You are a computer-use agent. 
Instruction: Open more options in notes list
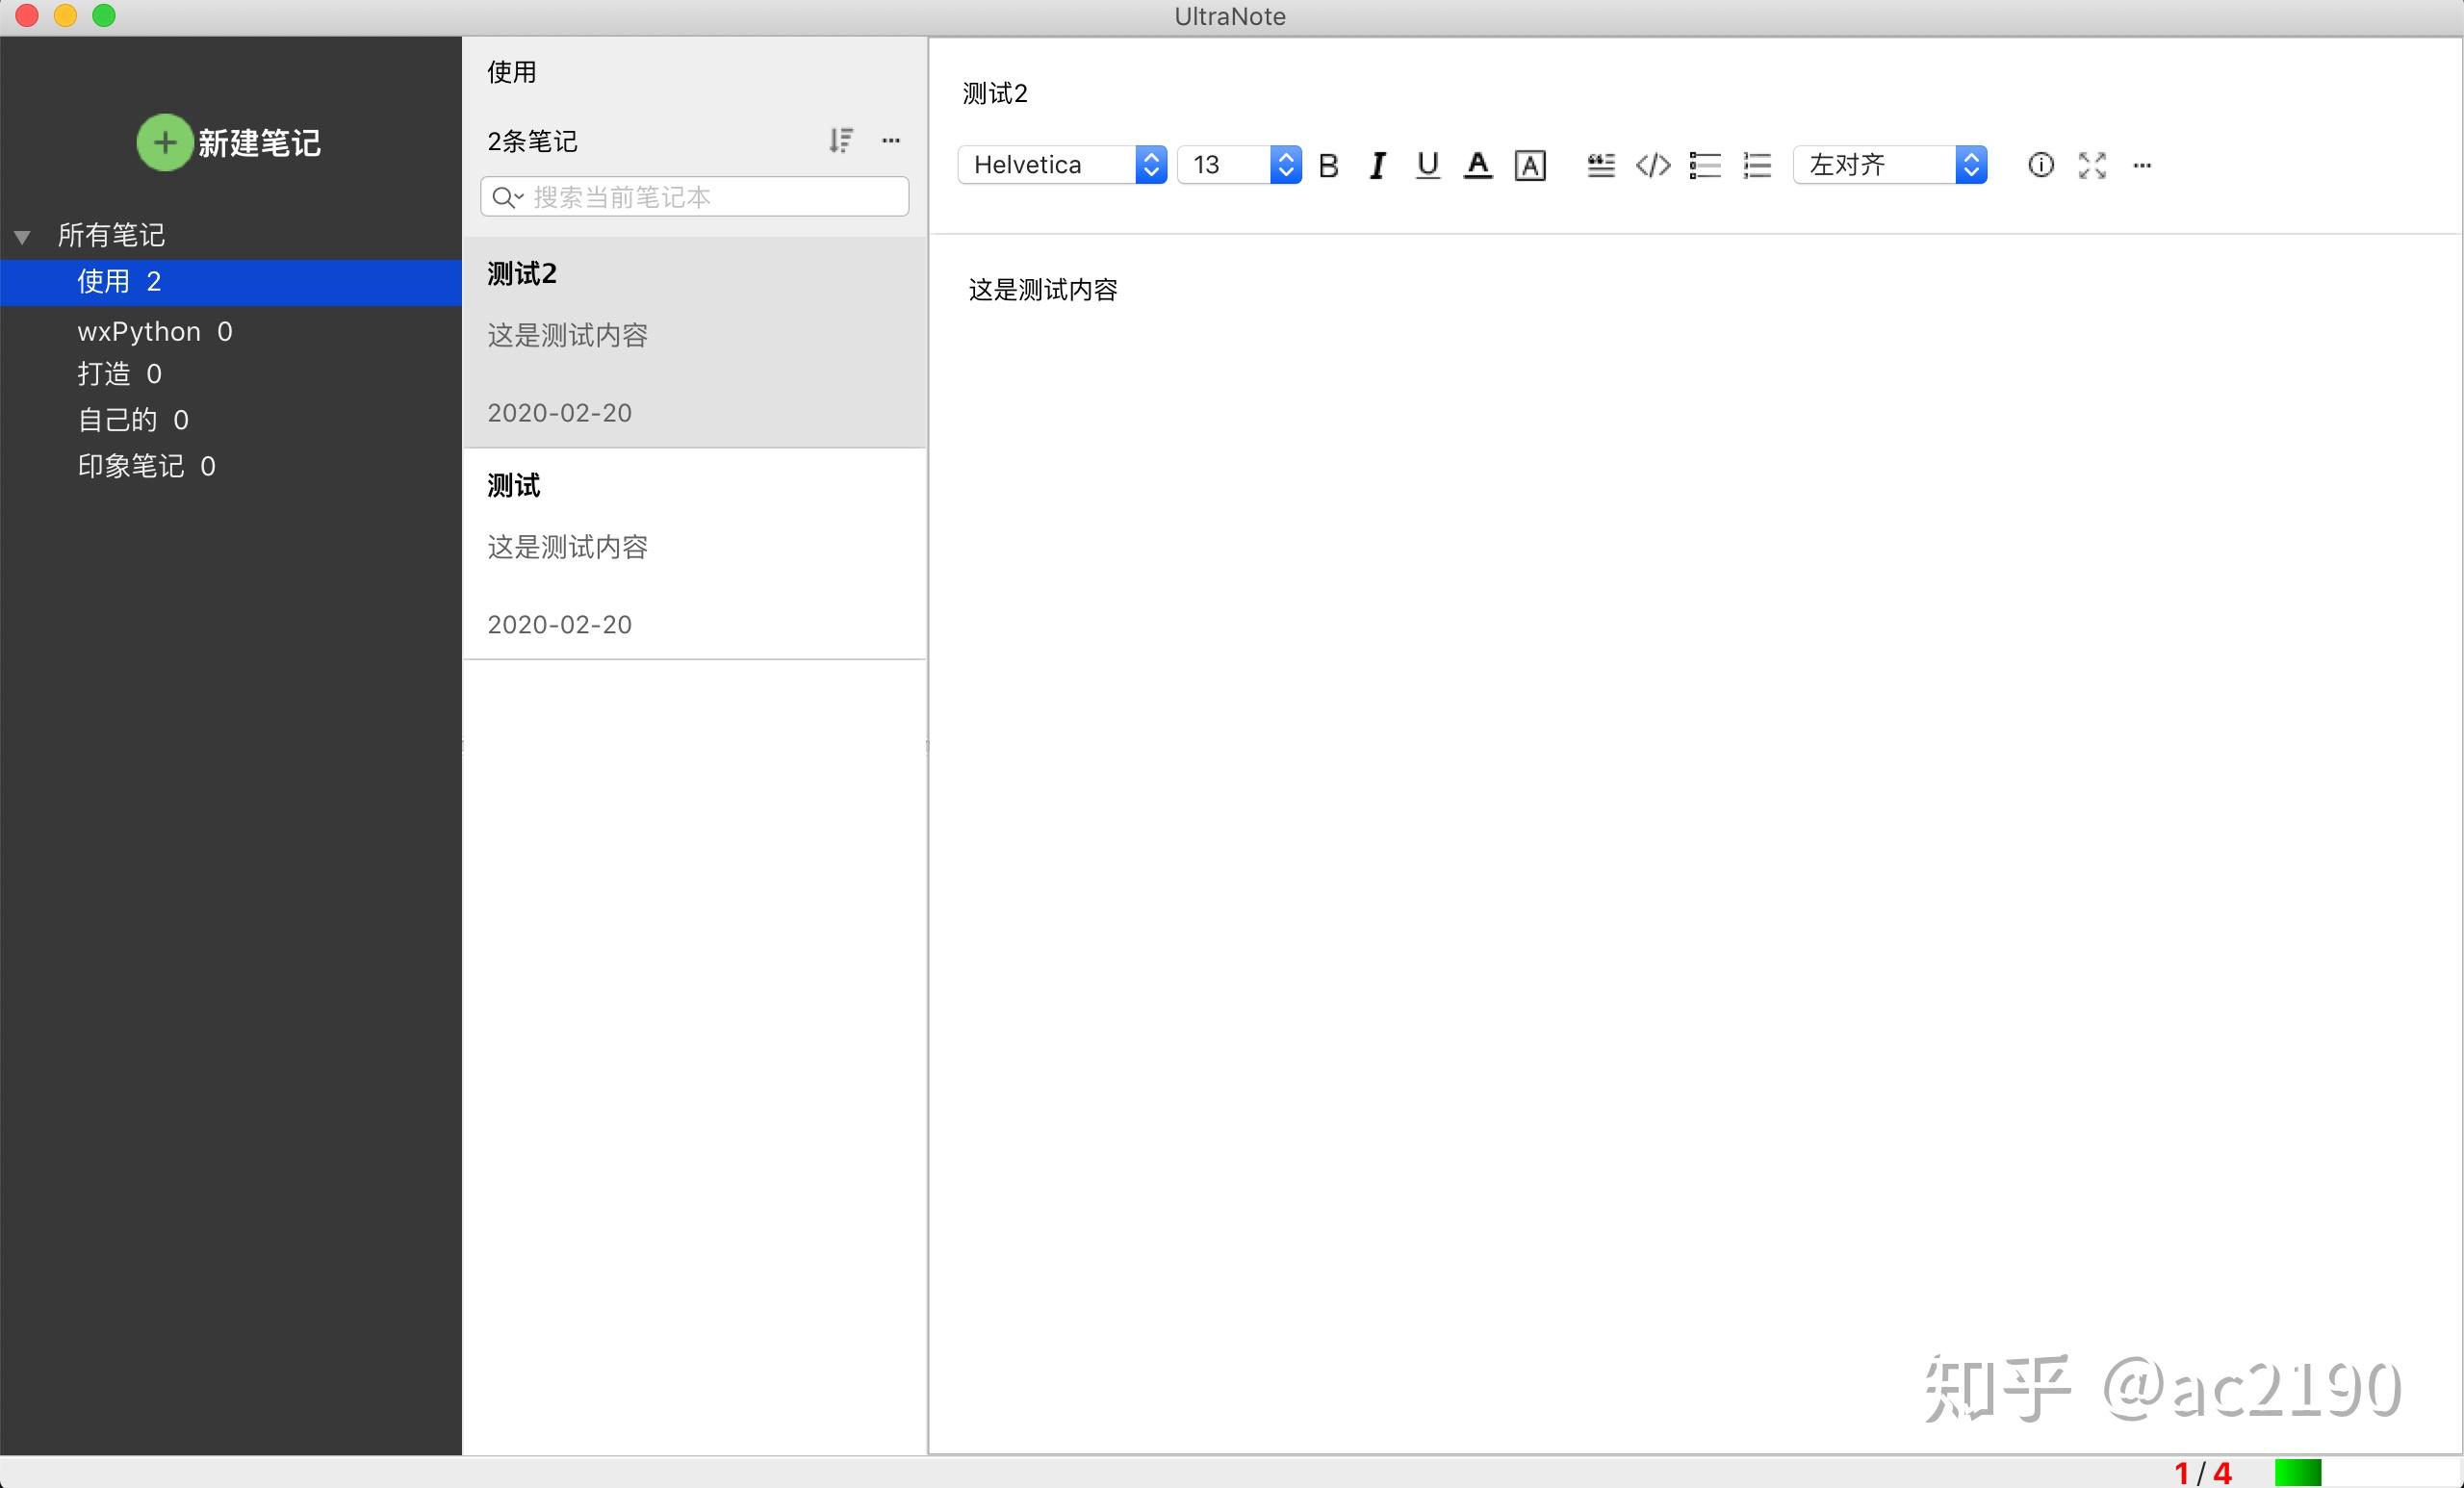point(890,140)
